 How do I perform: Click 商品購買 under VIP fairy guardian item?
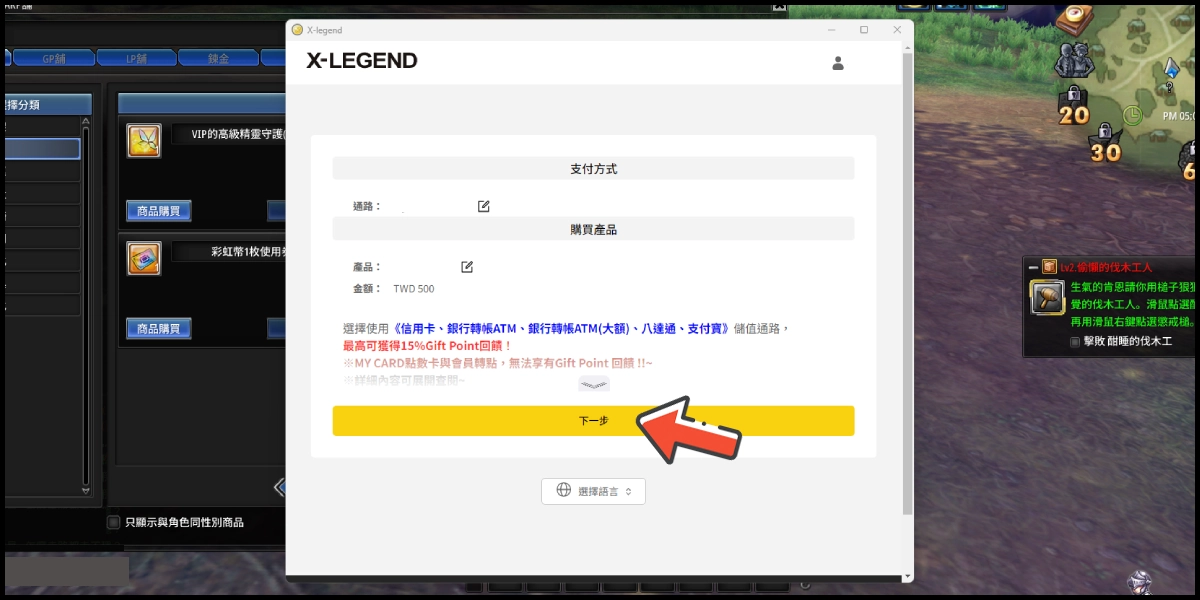pyautogui.click(x=159, y=211)
